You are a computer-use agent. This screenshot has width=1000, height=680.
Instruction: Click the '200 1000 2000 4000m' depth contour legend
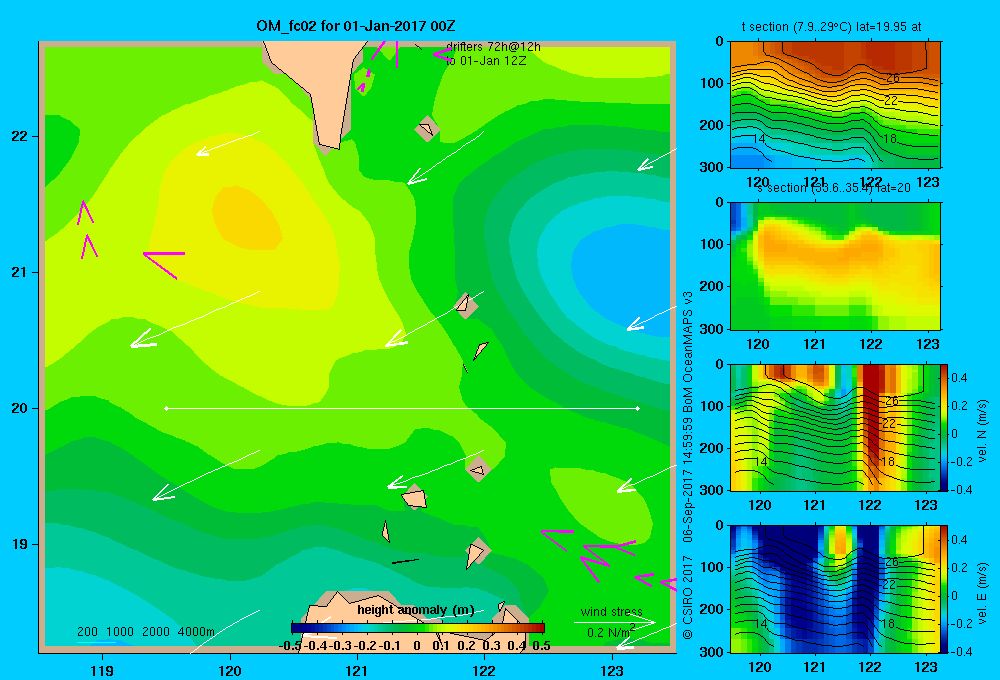click(146, 632)
